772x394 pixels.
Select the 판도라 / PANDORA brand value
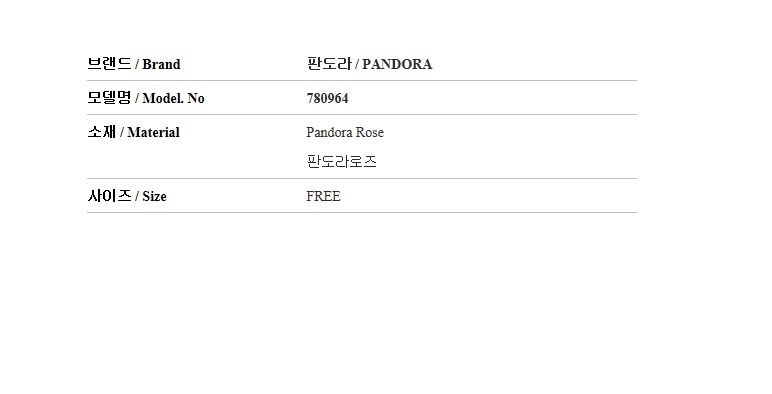click(x=369, y=64)
